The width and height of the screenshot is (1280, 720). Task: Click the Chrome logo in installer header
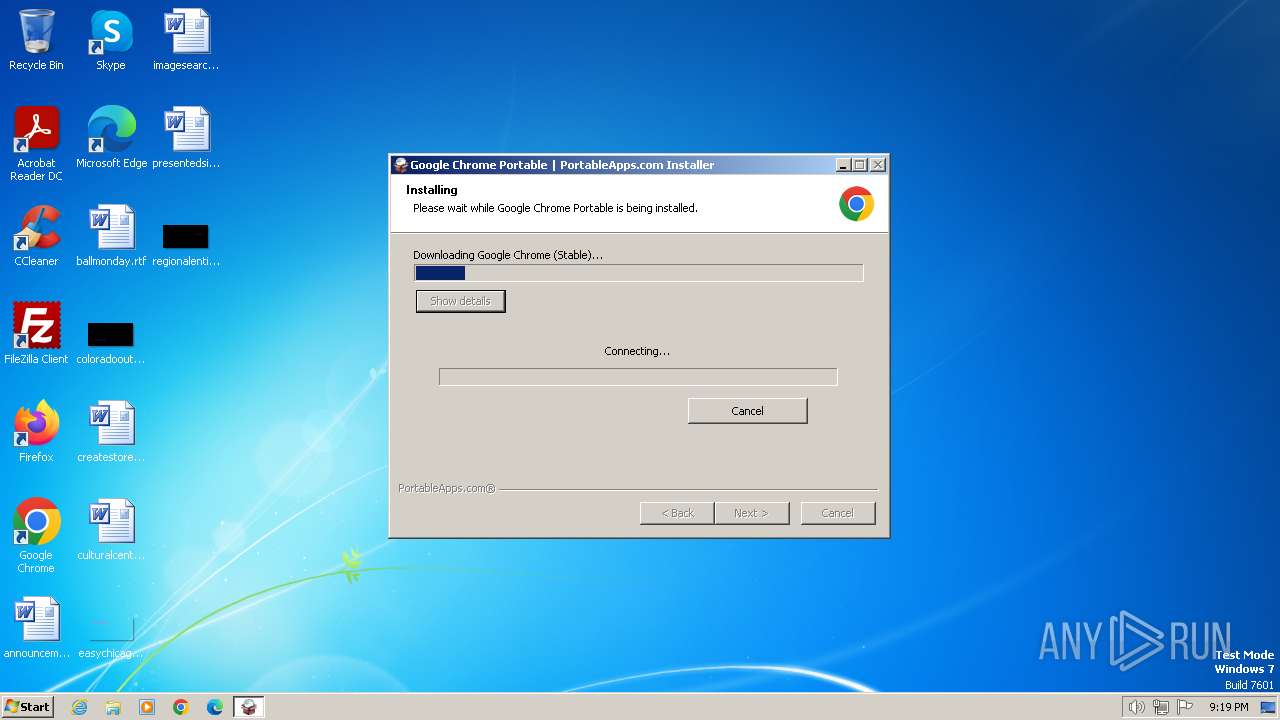[856, 204]
